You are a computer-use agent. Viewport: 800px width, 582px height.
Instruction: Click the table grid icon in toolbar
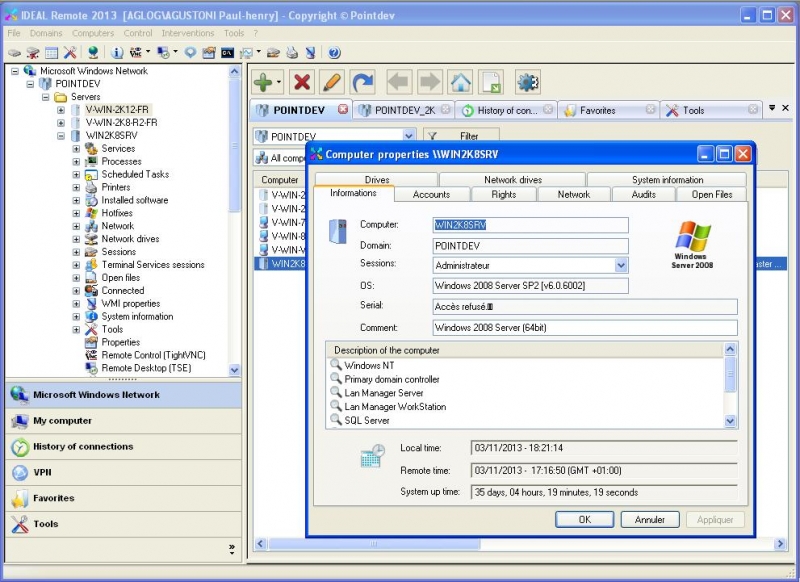coord(52,53)
